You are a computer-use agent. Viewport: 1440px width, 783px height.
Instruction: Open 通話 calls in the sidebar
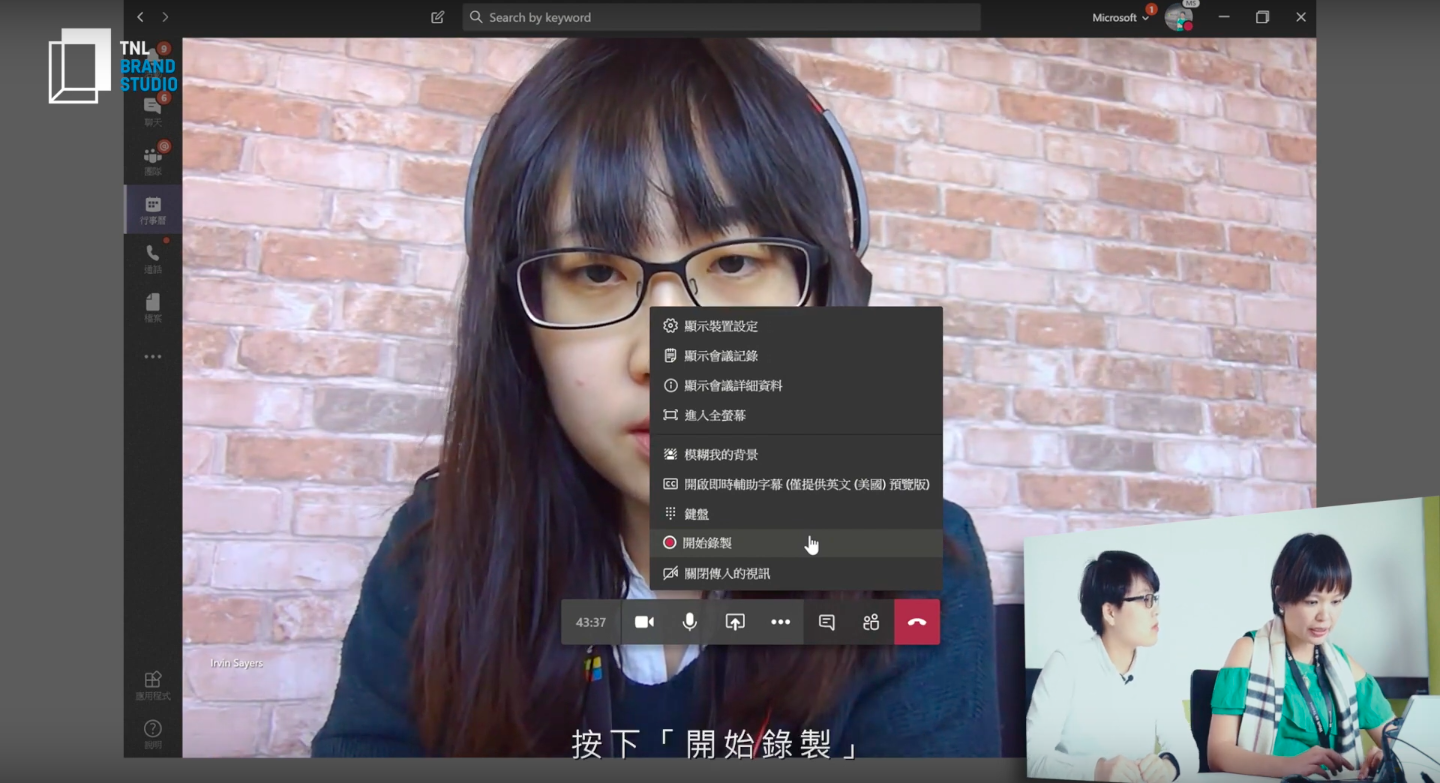pyautogui.click(x=153, y=258)
